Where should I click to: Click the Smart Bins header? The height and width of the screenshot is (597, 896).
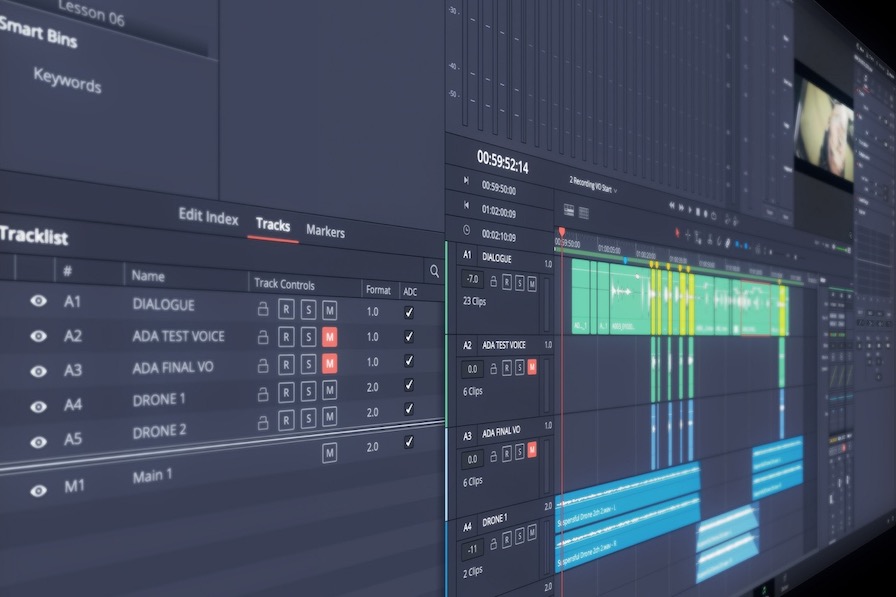pyautogui.click(x=38, y=33)
